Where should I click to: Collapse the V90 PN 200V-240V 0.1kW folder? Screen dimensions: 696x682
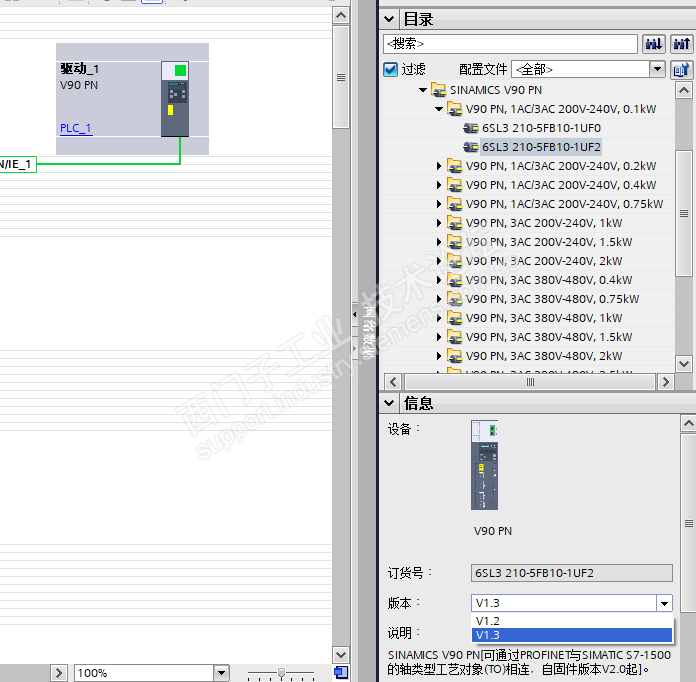[439, 109]
